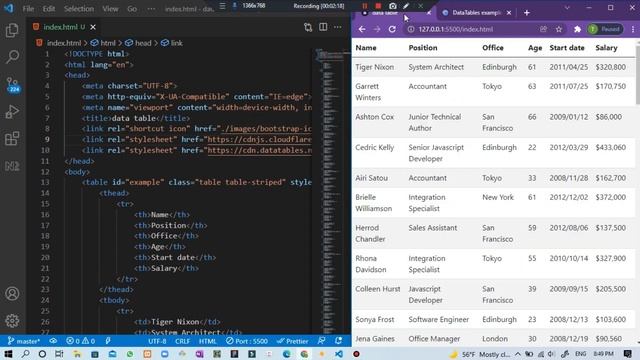Sort the table by Position column

point(423,48)
